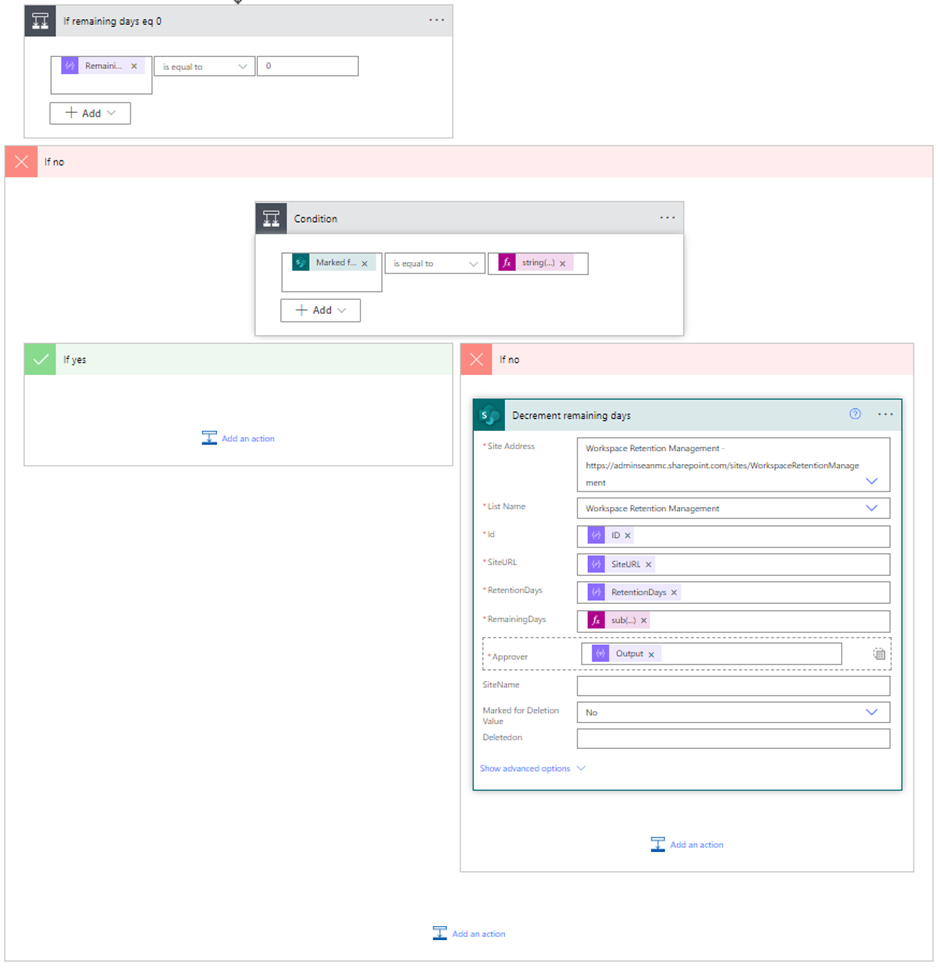Click the value field containing 0
The image size is (940, 968).
pyautogui.click(x=308, y=66)
